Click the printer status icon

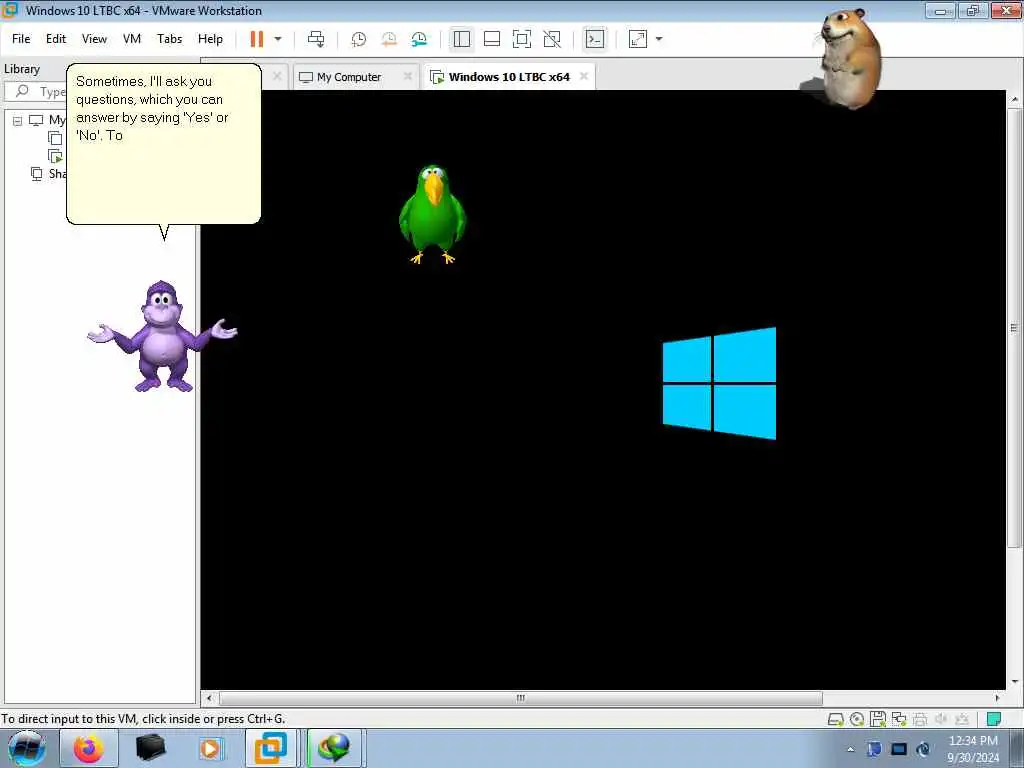point(920,720)
